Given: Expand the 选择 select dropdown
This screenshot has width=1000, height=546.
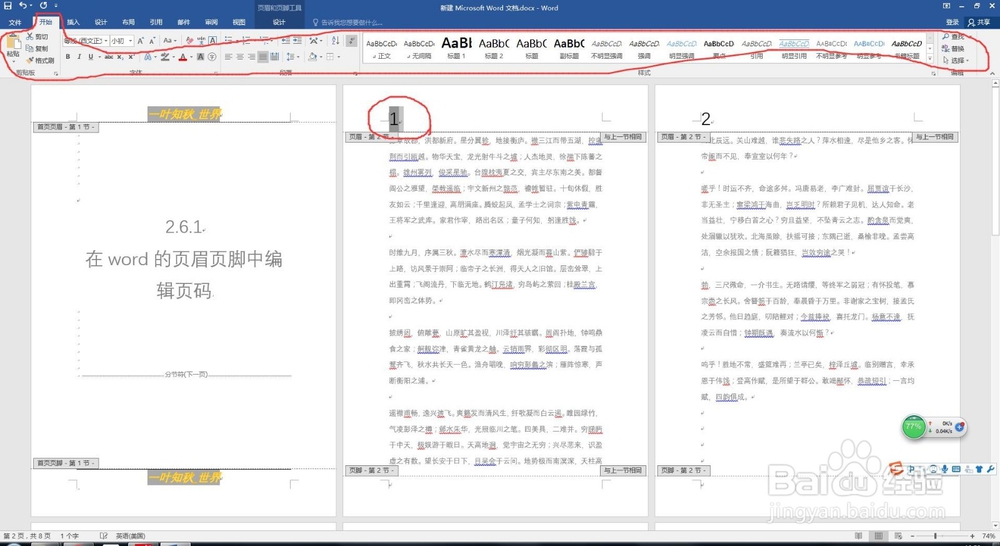Looking at the screenshot, I should (955, 61).
